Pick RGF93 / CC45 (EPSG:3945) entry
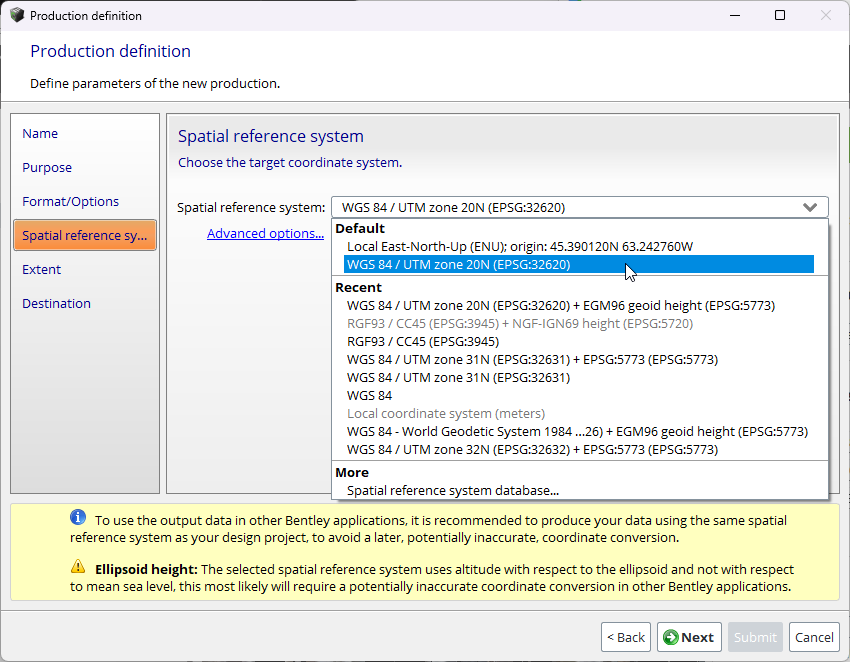The image size is (850, 662). click(x=422, y=342)
